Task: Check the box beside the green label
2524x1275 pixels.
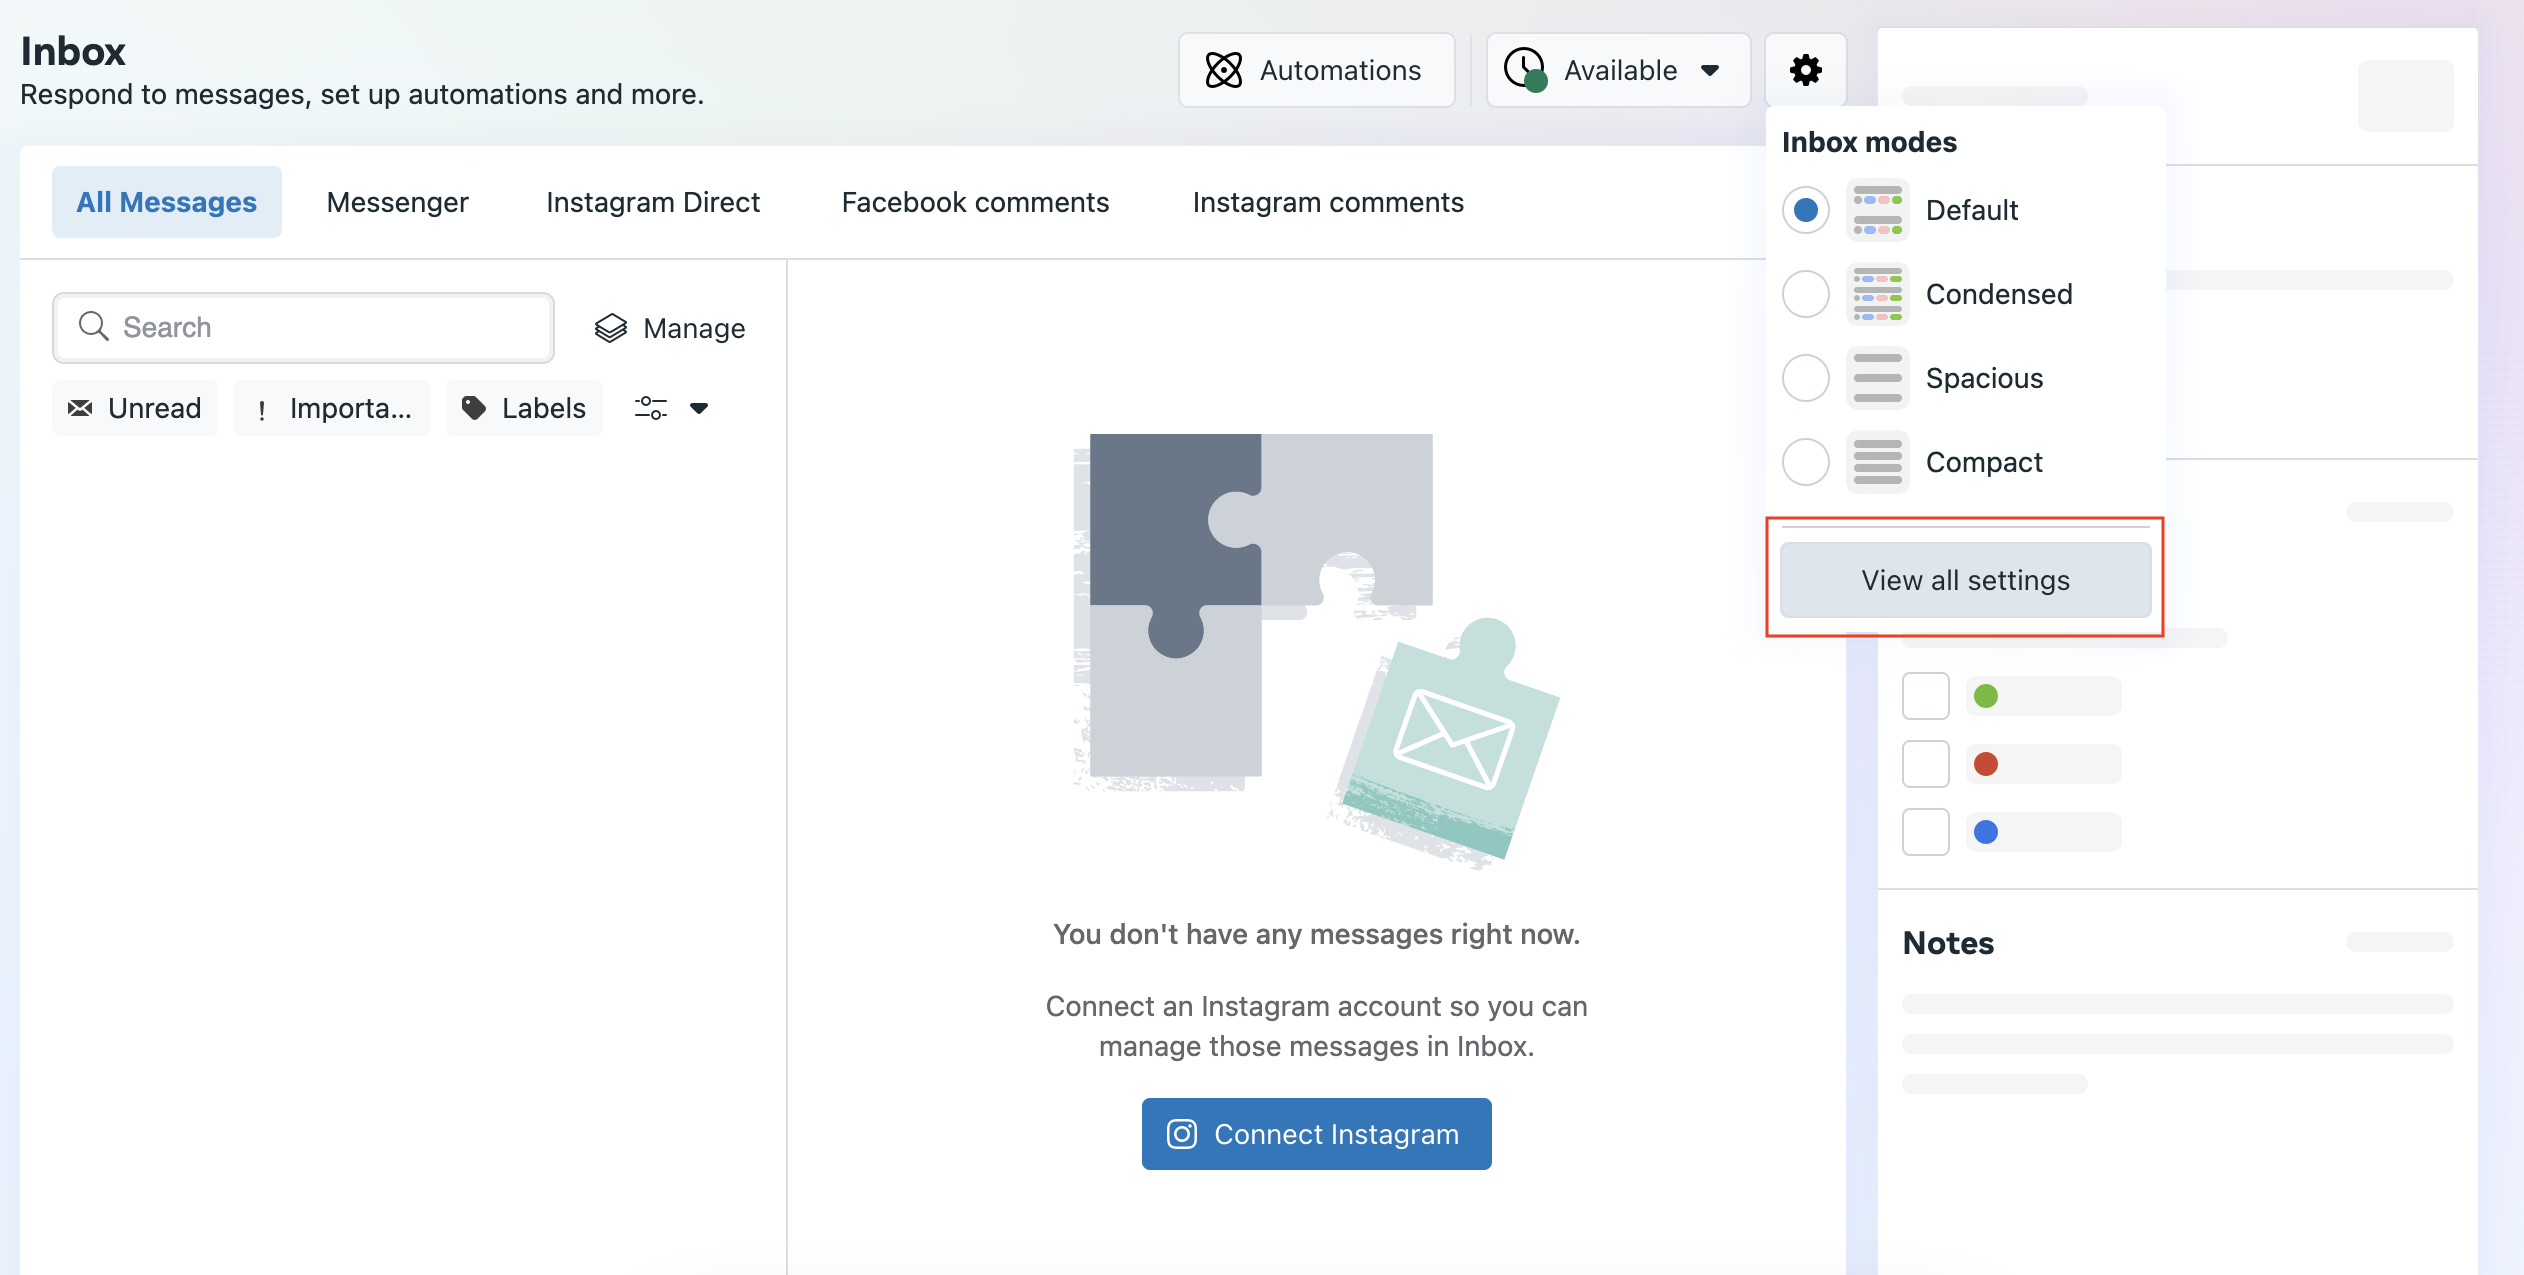Action: coord(1925,696)
